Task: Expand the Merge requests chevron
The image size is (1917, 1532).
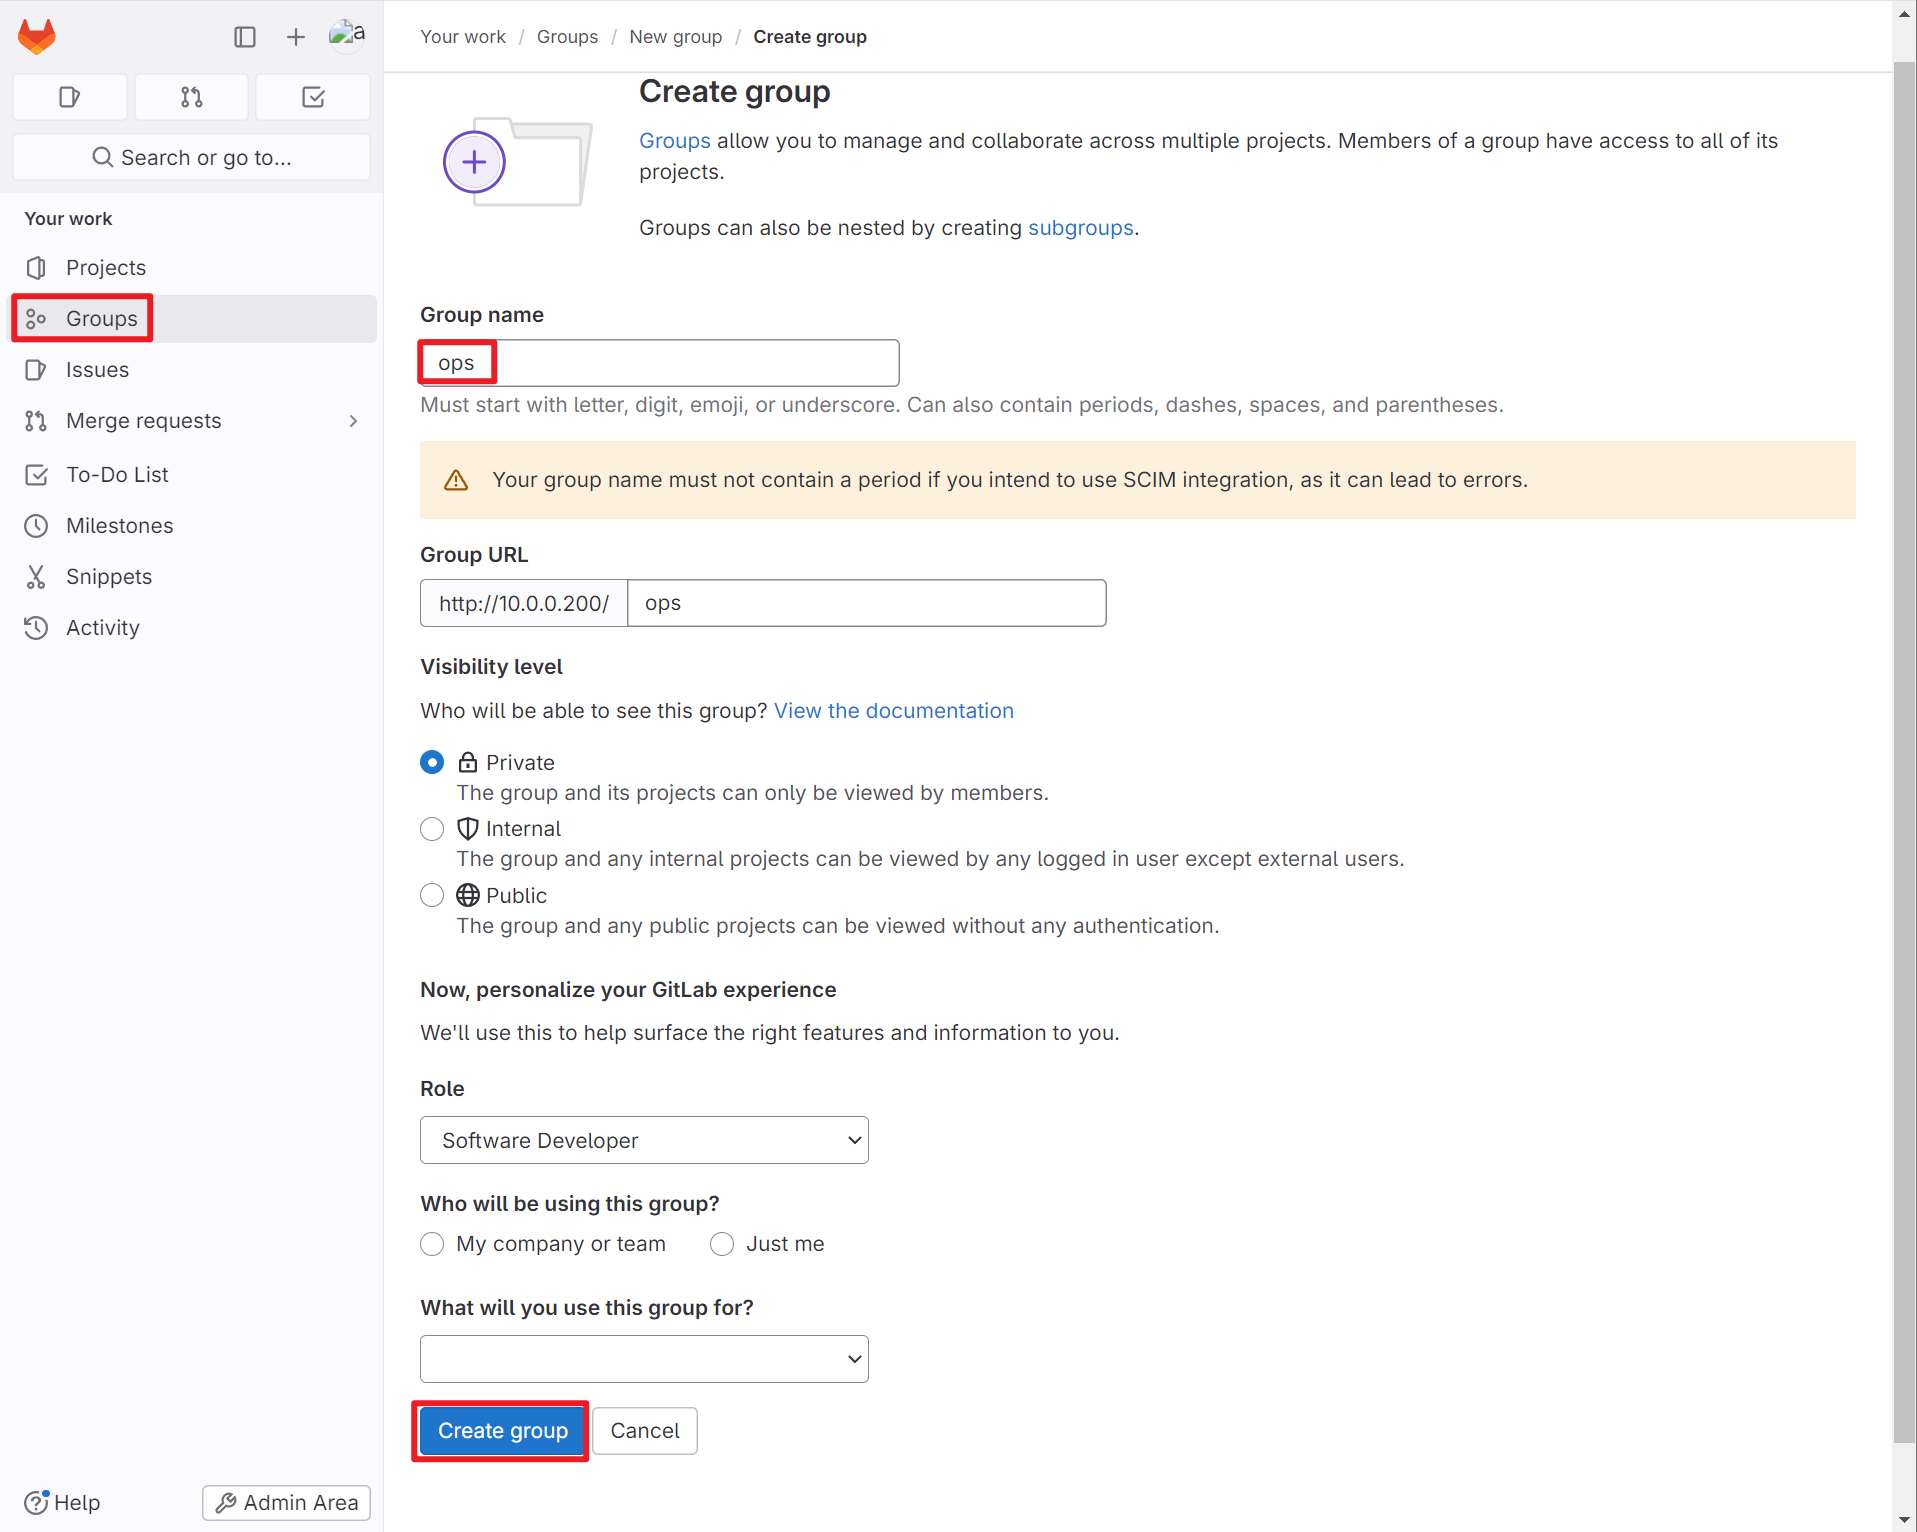Action: point(353,421)
